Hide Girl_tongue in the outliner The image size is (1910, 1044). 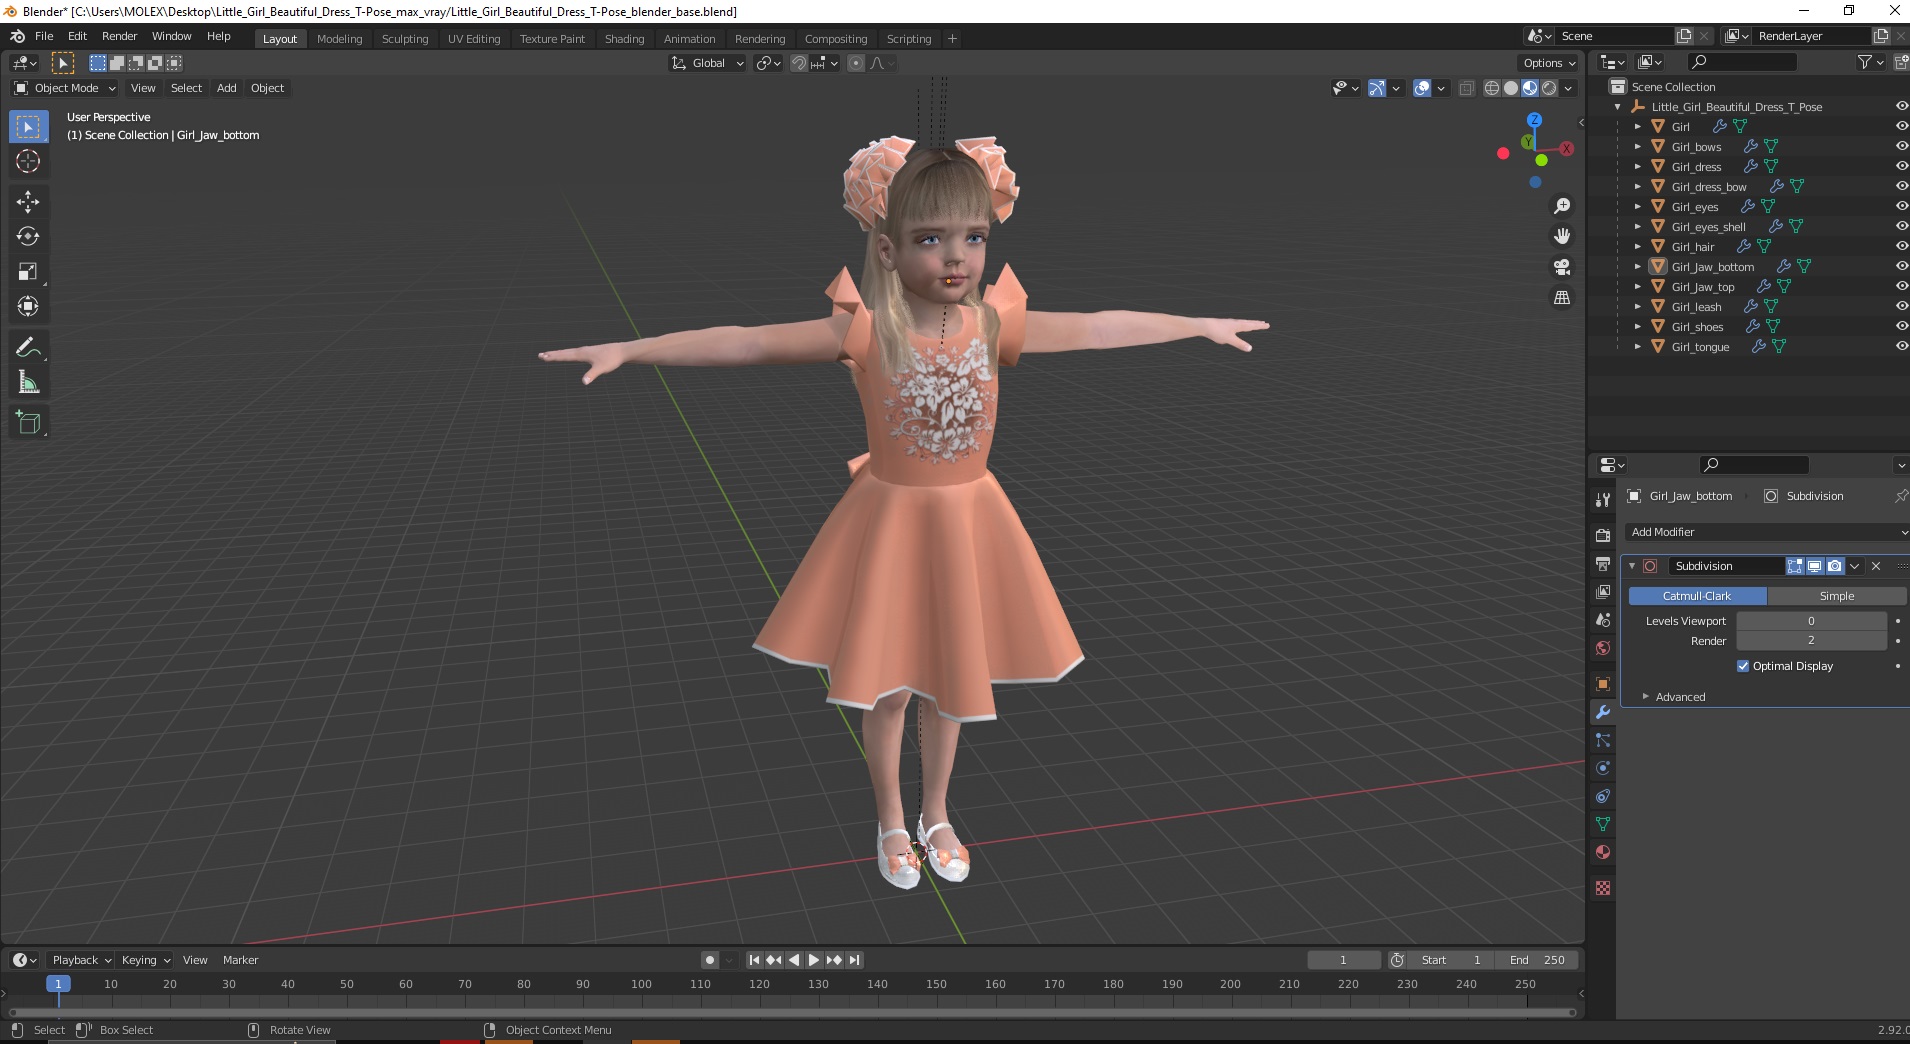[1901, 346]
